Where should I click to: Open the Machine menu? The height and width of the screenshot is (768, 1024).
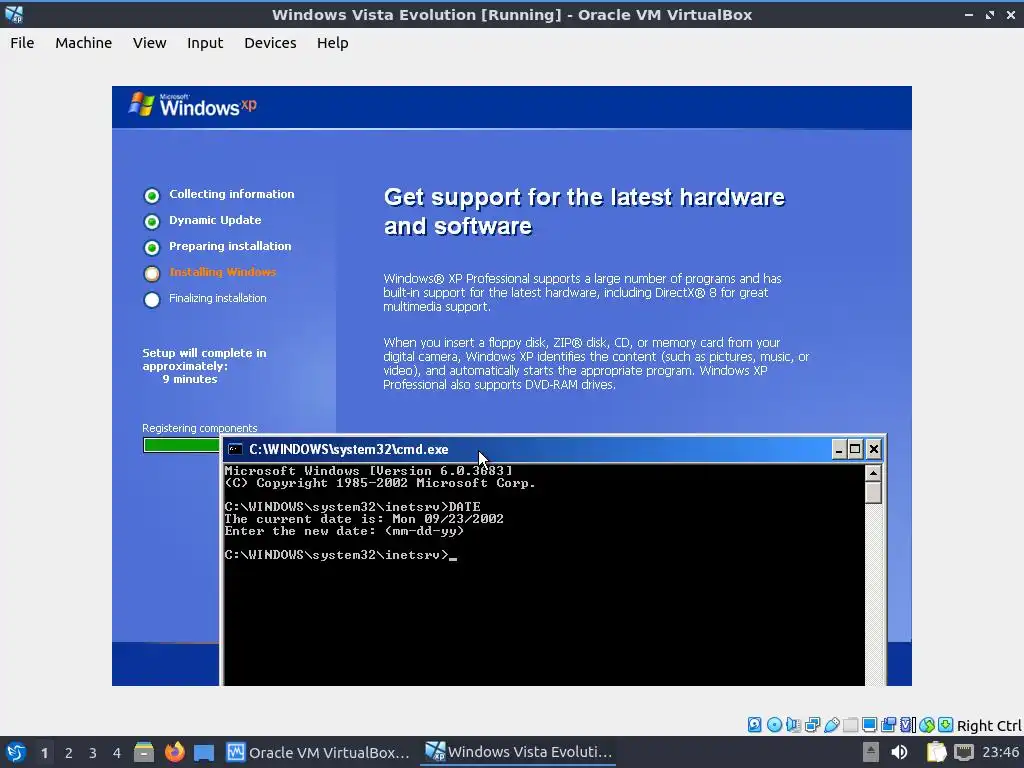click(x=84, y=43)
